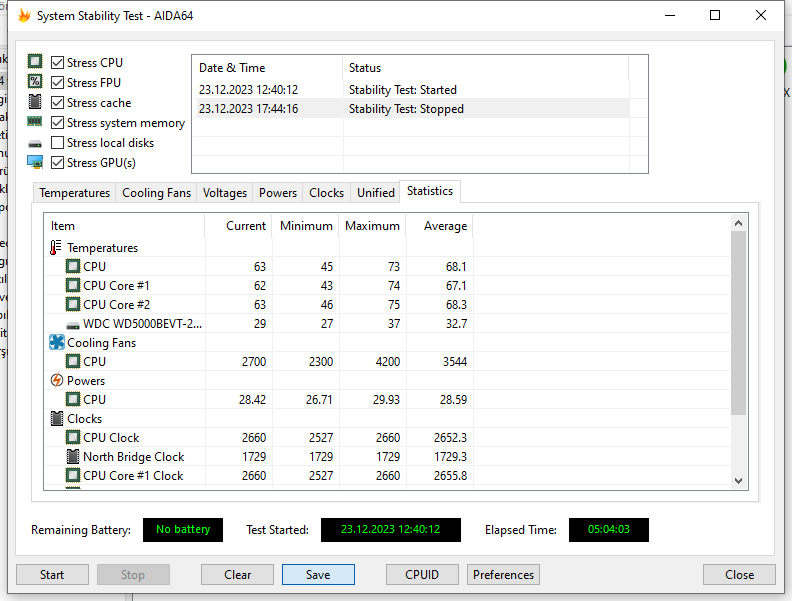Open the Cooling Fans tab
Image resolution: width=792 pixels, height=601 pixels.
pos(156,193)
